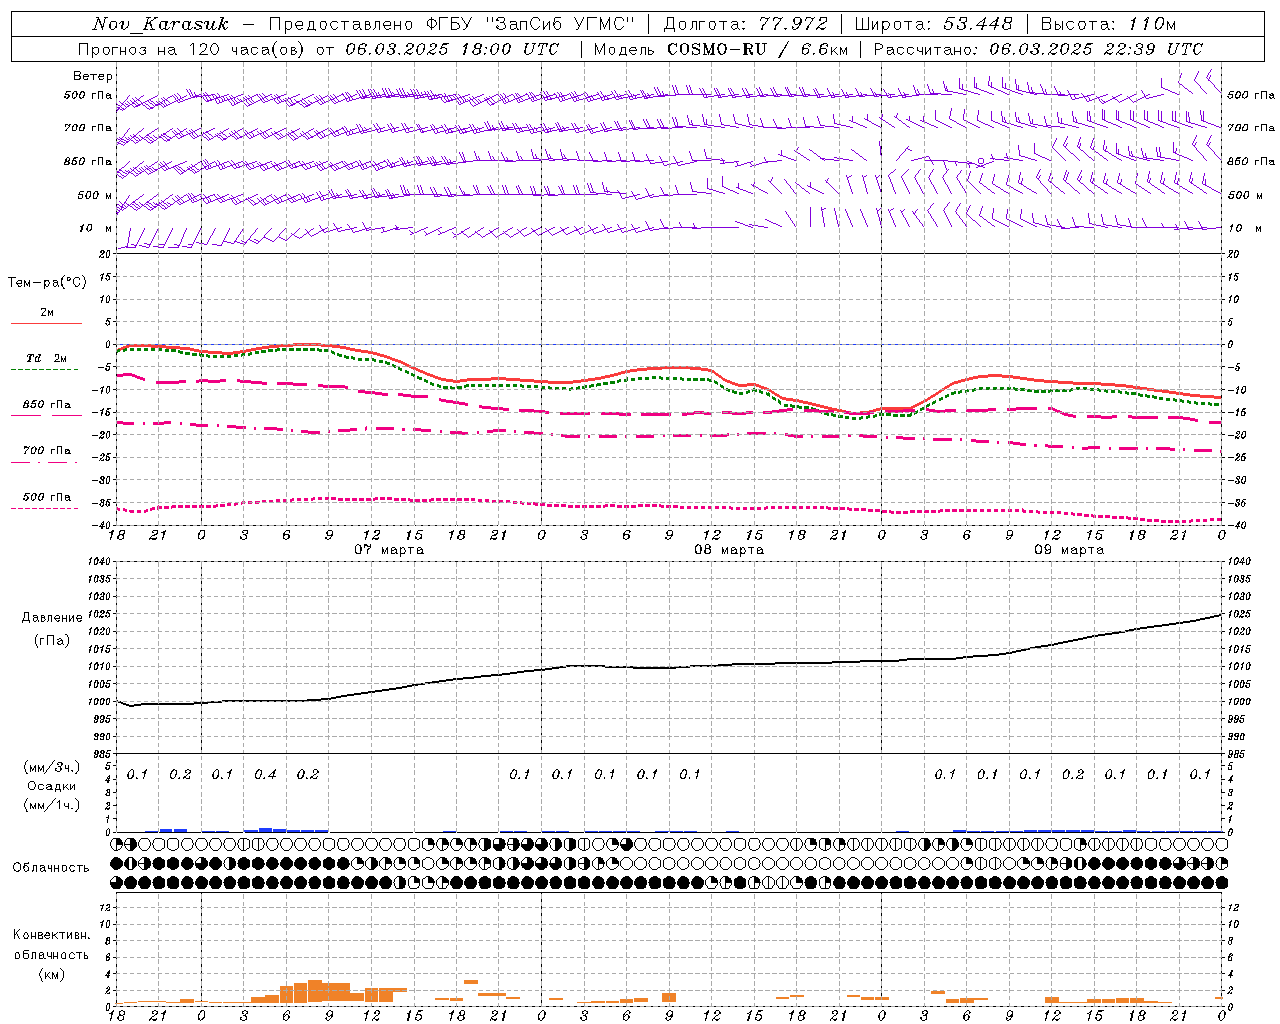
Task: Click the (мм/1ч.) precipitation unit label
Action: pos(52,805)
